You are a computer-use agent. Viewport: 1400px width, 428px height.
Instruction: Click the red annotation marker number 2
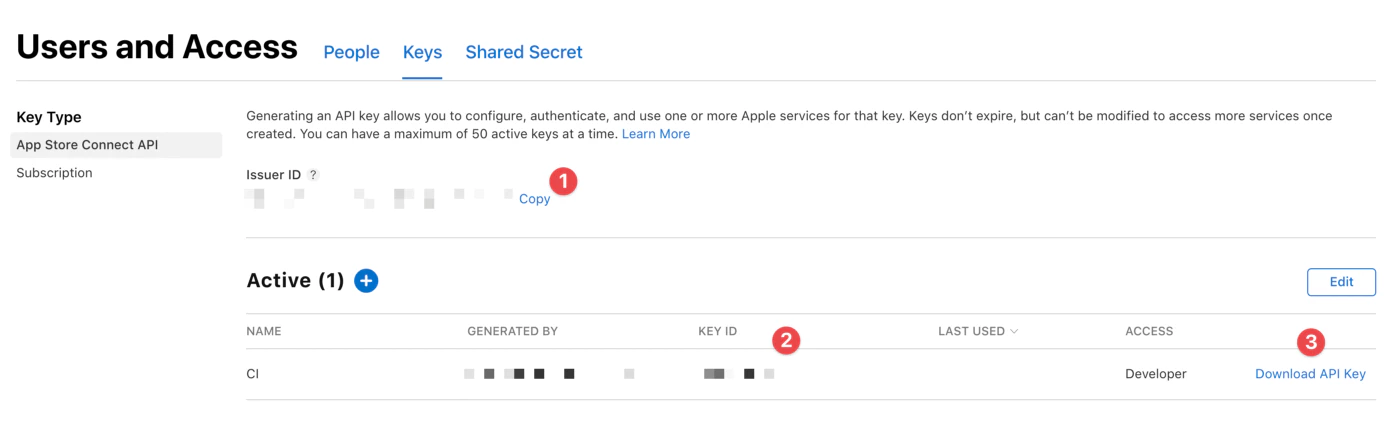click(x=786, y=340)
